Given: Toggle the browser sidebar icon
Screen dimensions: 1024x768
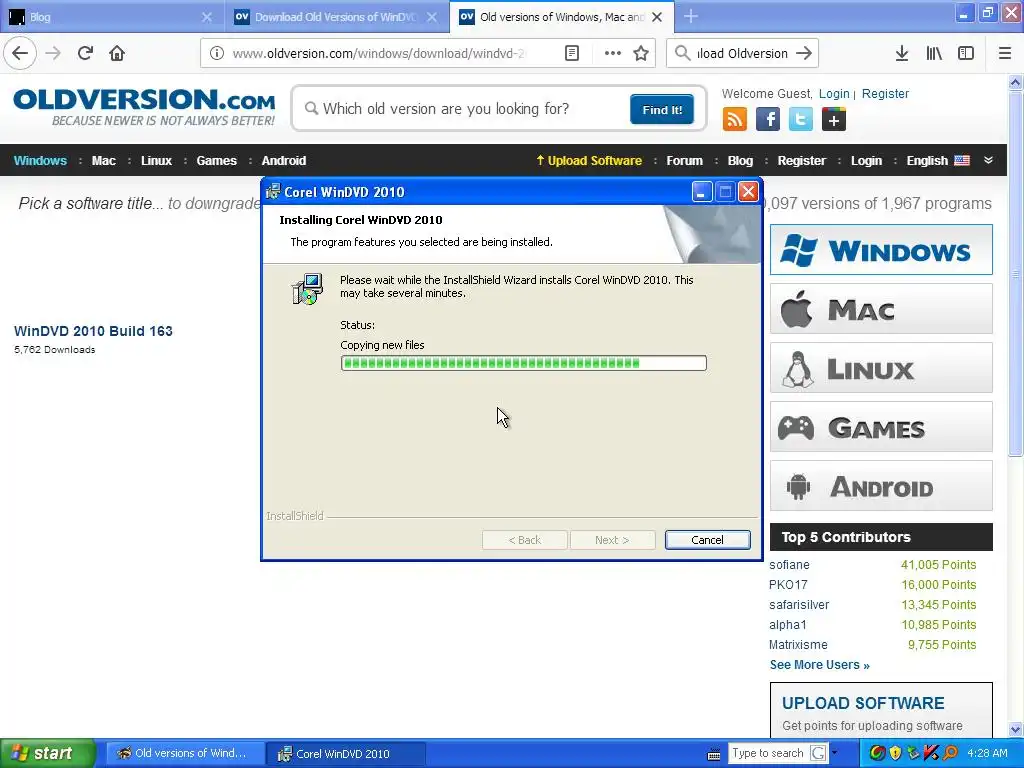Looking at the screenshot, I should pos(966,54).
